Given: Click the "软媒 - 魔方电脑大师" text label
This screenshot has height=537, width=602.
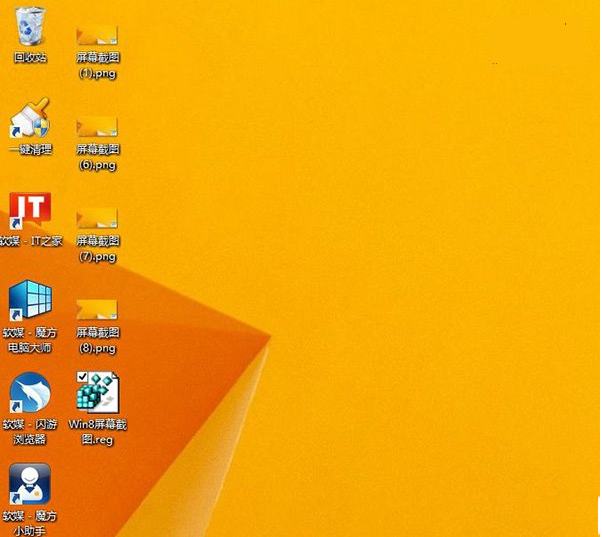Looking at the screenshot, I should [30, 340].
